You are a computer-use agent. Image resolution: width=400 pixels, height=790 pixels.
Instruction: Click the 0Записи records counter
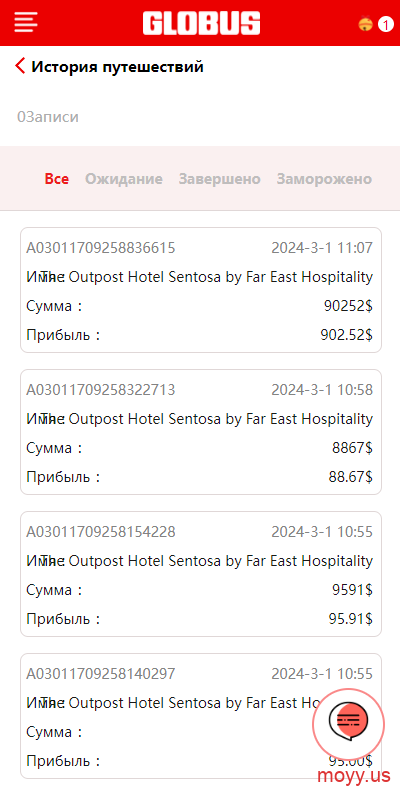(x=48, y=117)
